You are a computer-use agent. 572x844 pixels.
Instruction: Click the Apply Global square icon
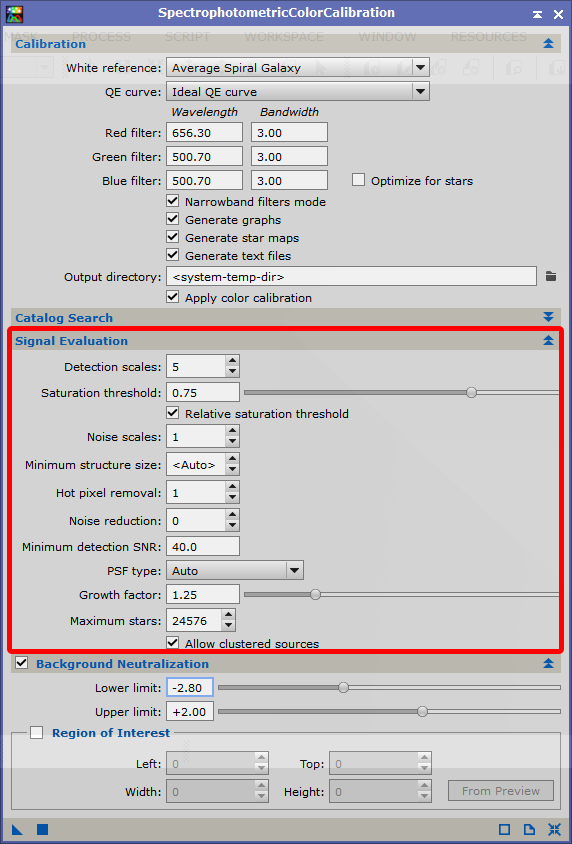tap(43, 829)
